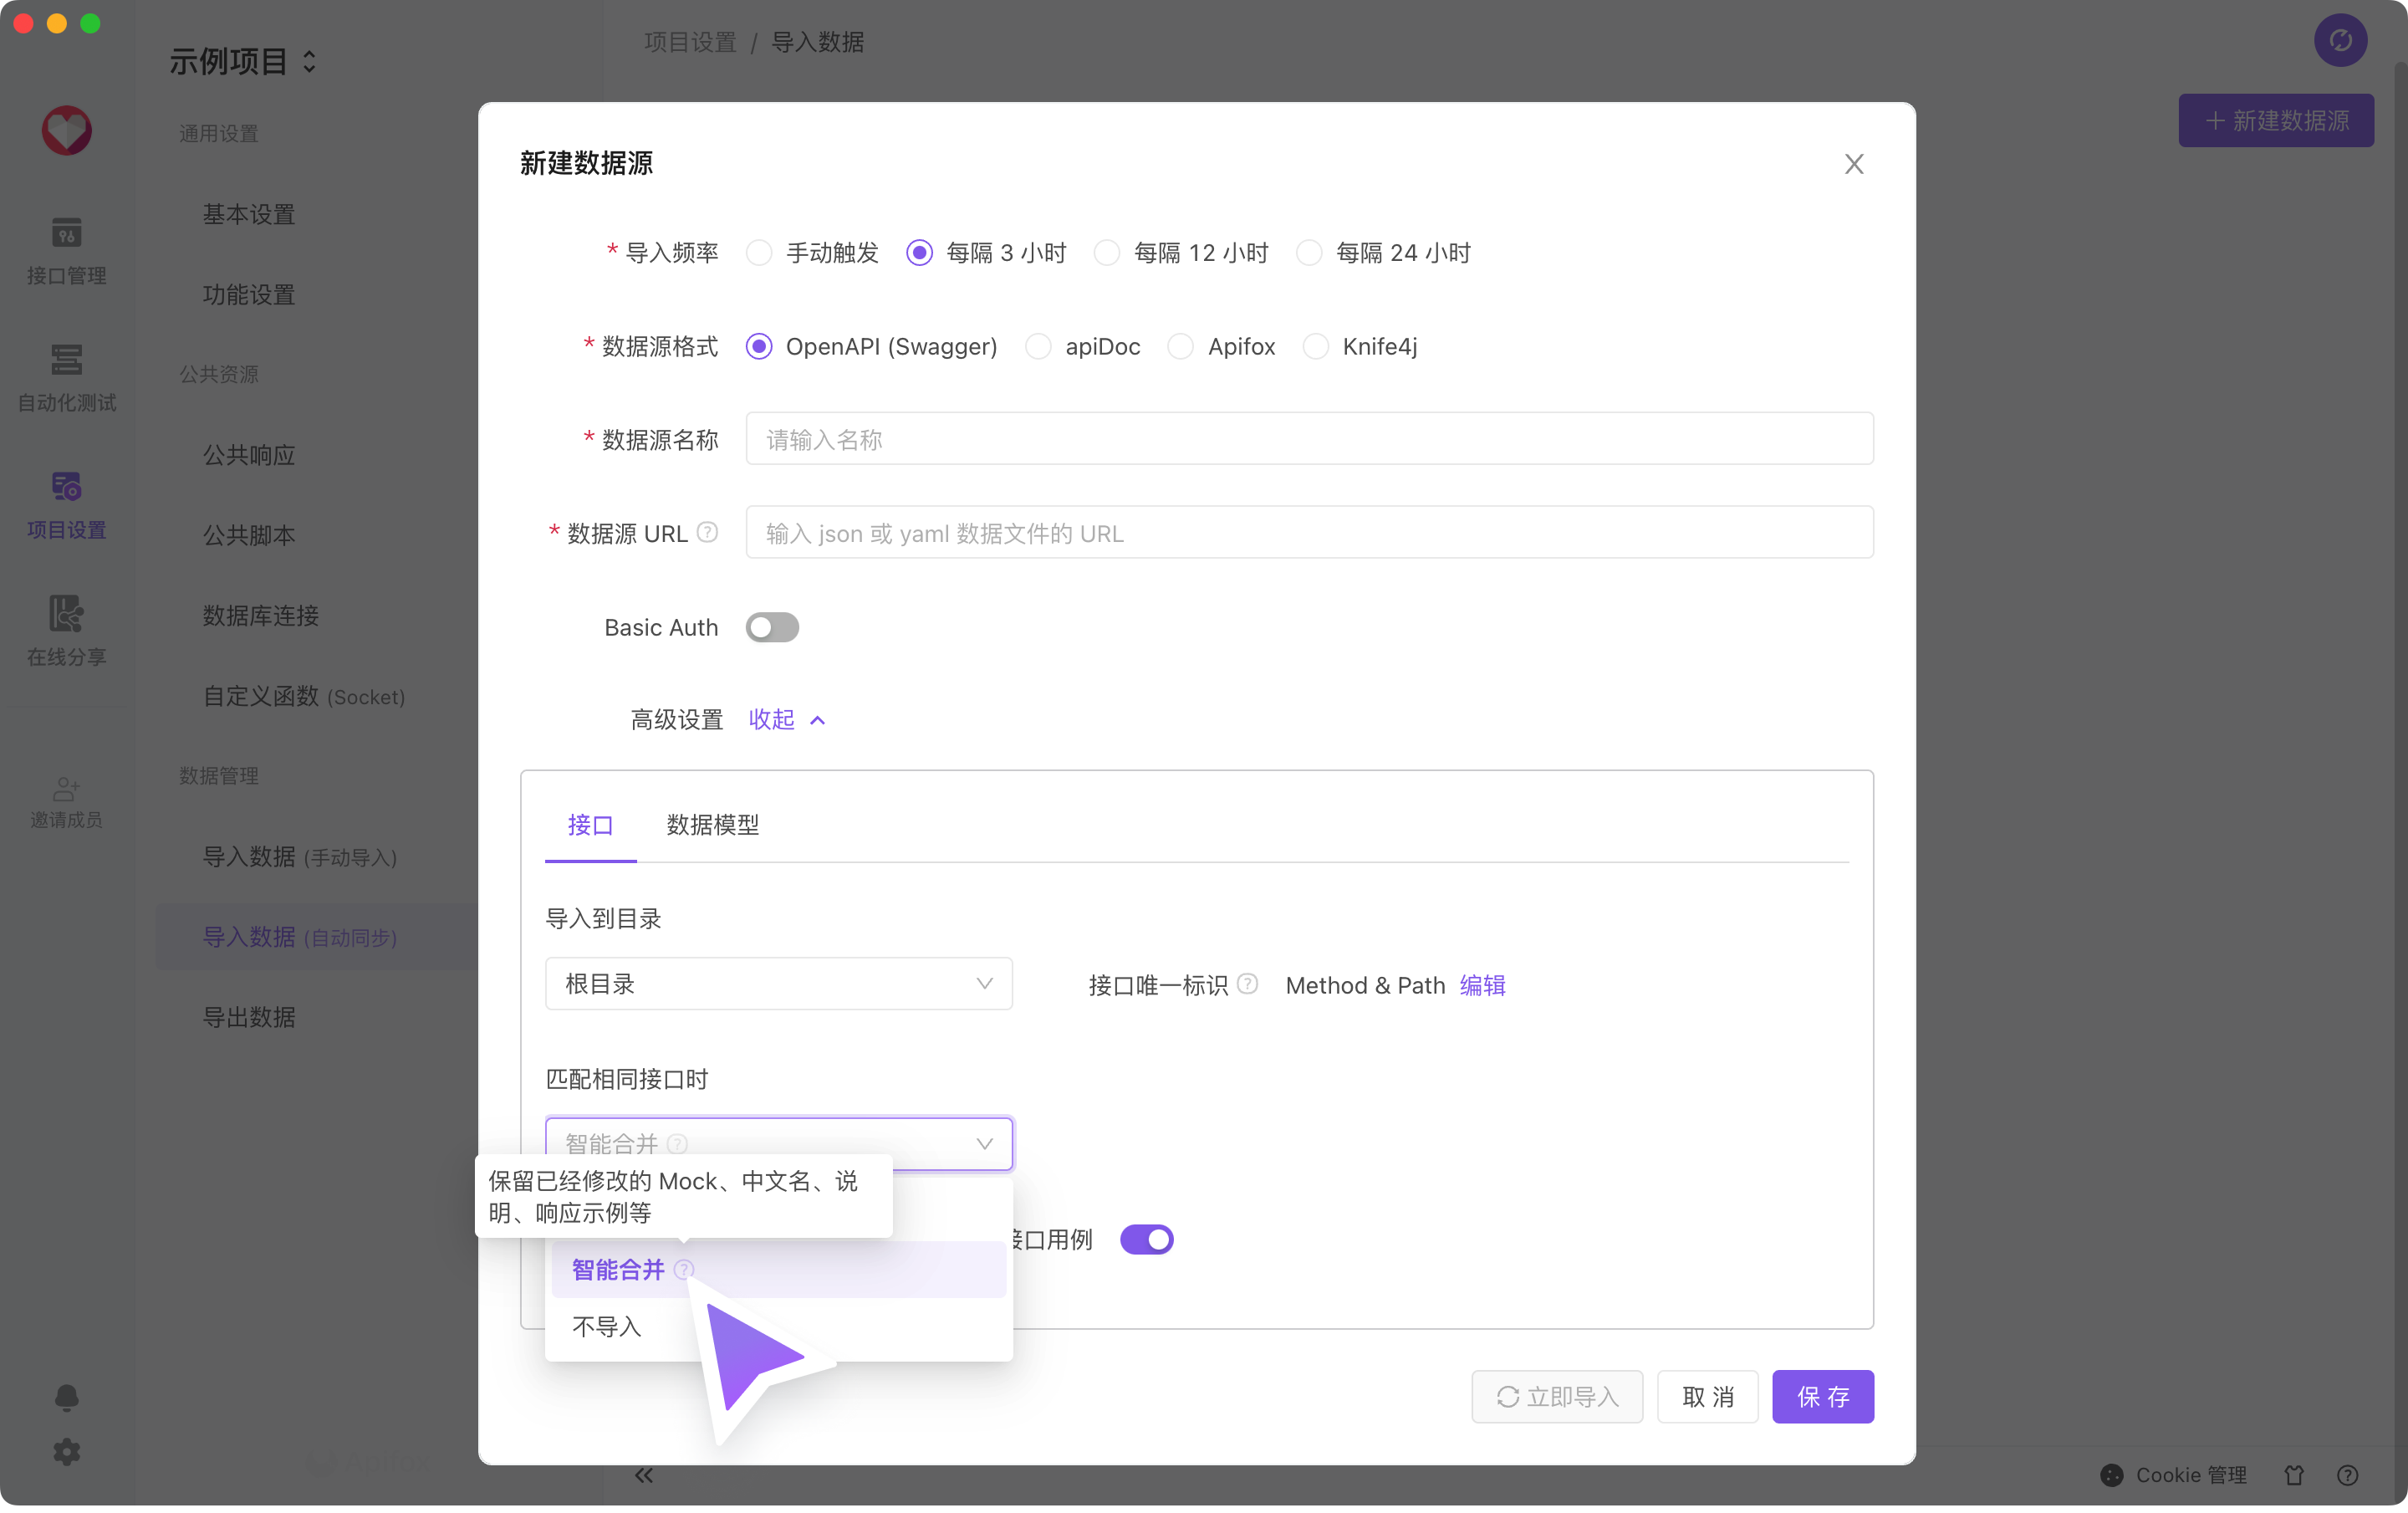Open 导出数据 in the settings menu
Viewport: 2408px width, 1513px height.
(249, 1017)
